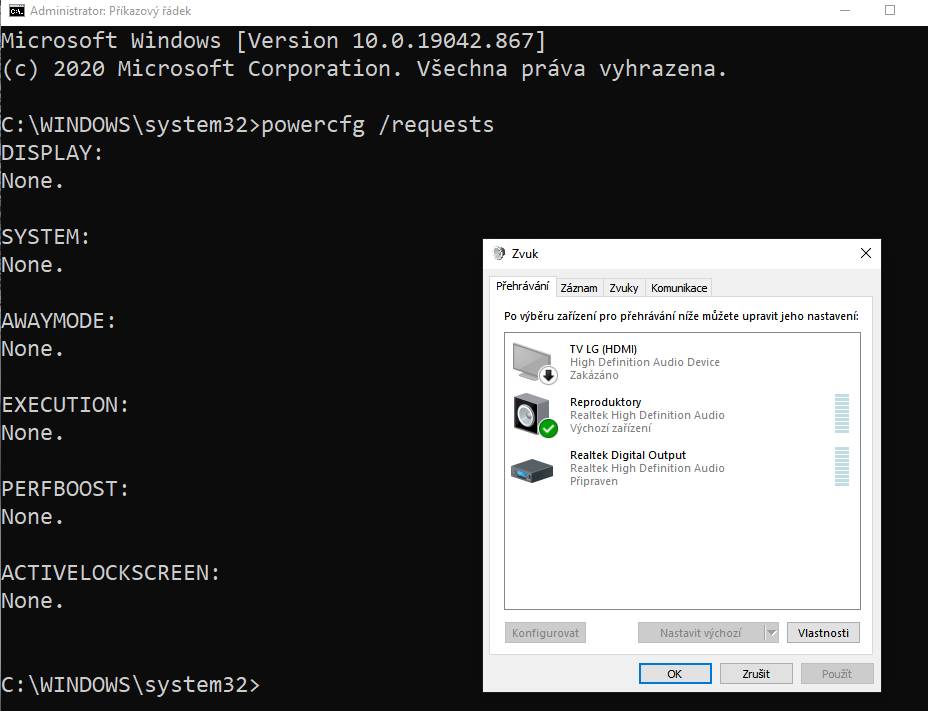Viewport: 928px width, 711px height.
Task: Click 'High Definition Audio Device' description under TV LG
Action: tap(645, 362)
